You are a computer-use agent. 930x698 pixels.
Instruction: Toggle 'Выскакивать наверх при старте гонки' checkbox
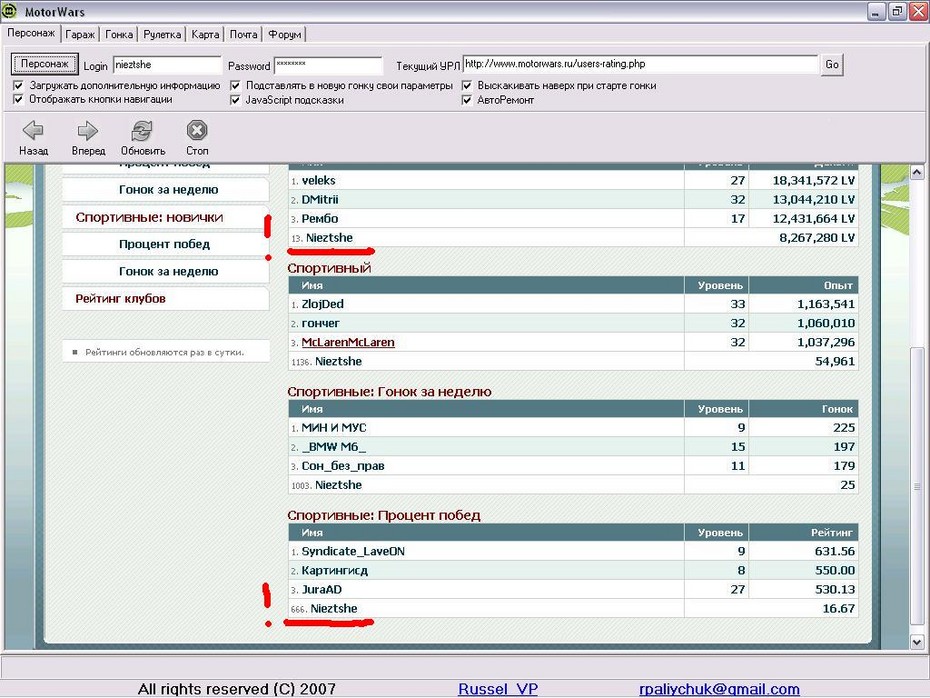467,85
